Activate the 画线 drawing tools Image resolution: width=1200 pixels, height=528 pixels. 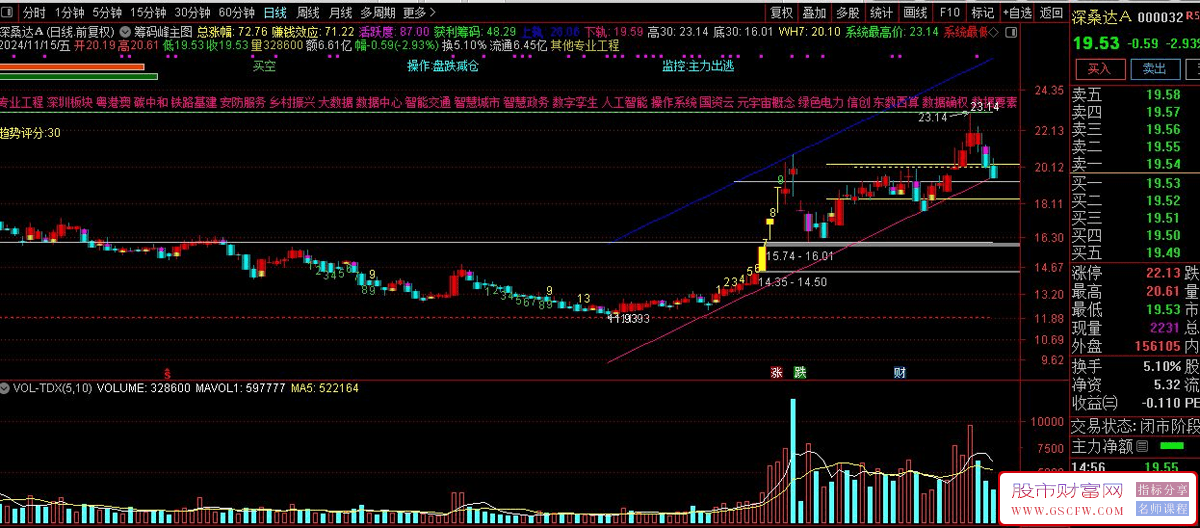click(915, 13)
